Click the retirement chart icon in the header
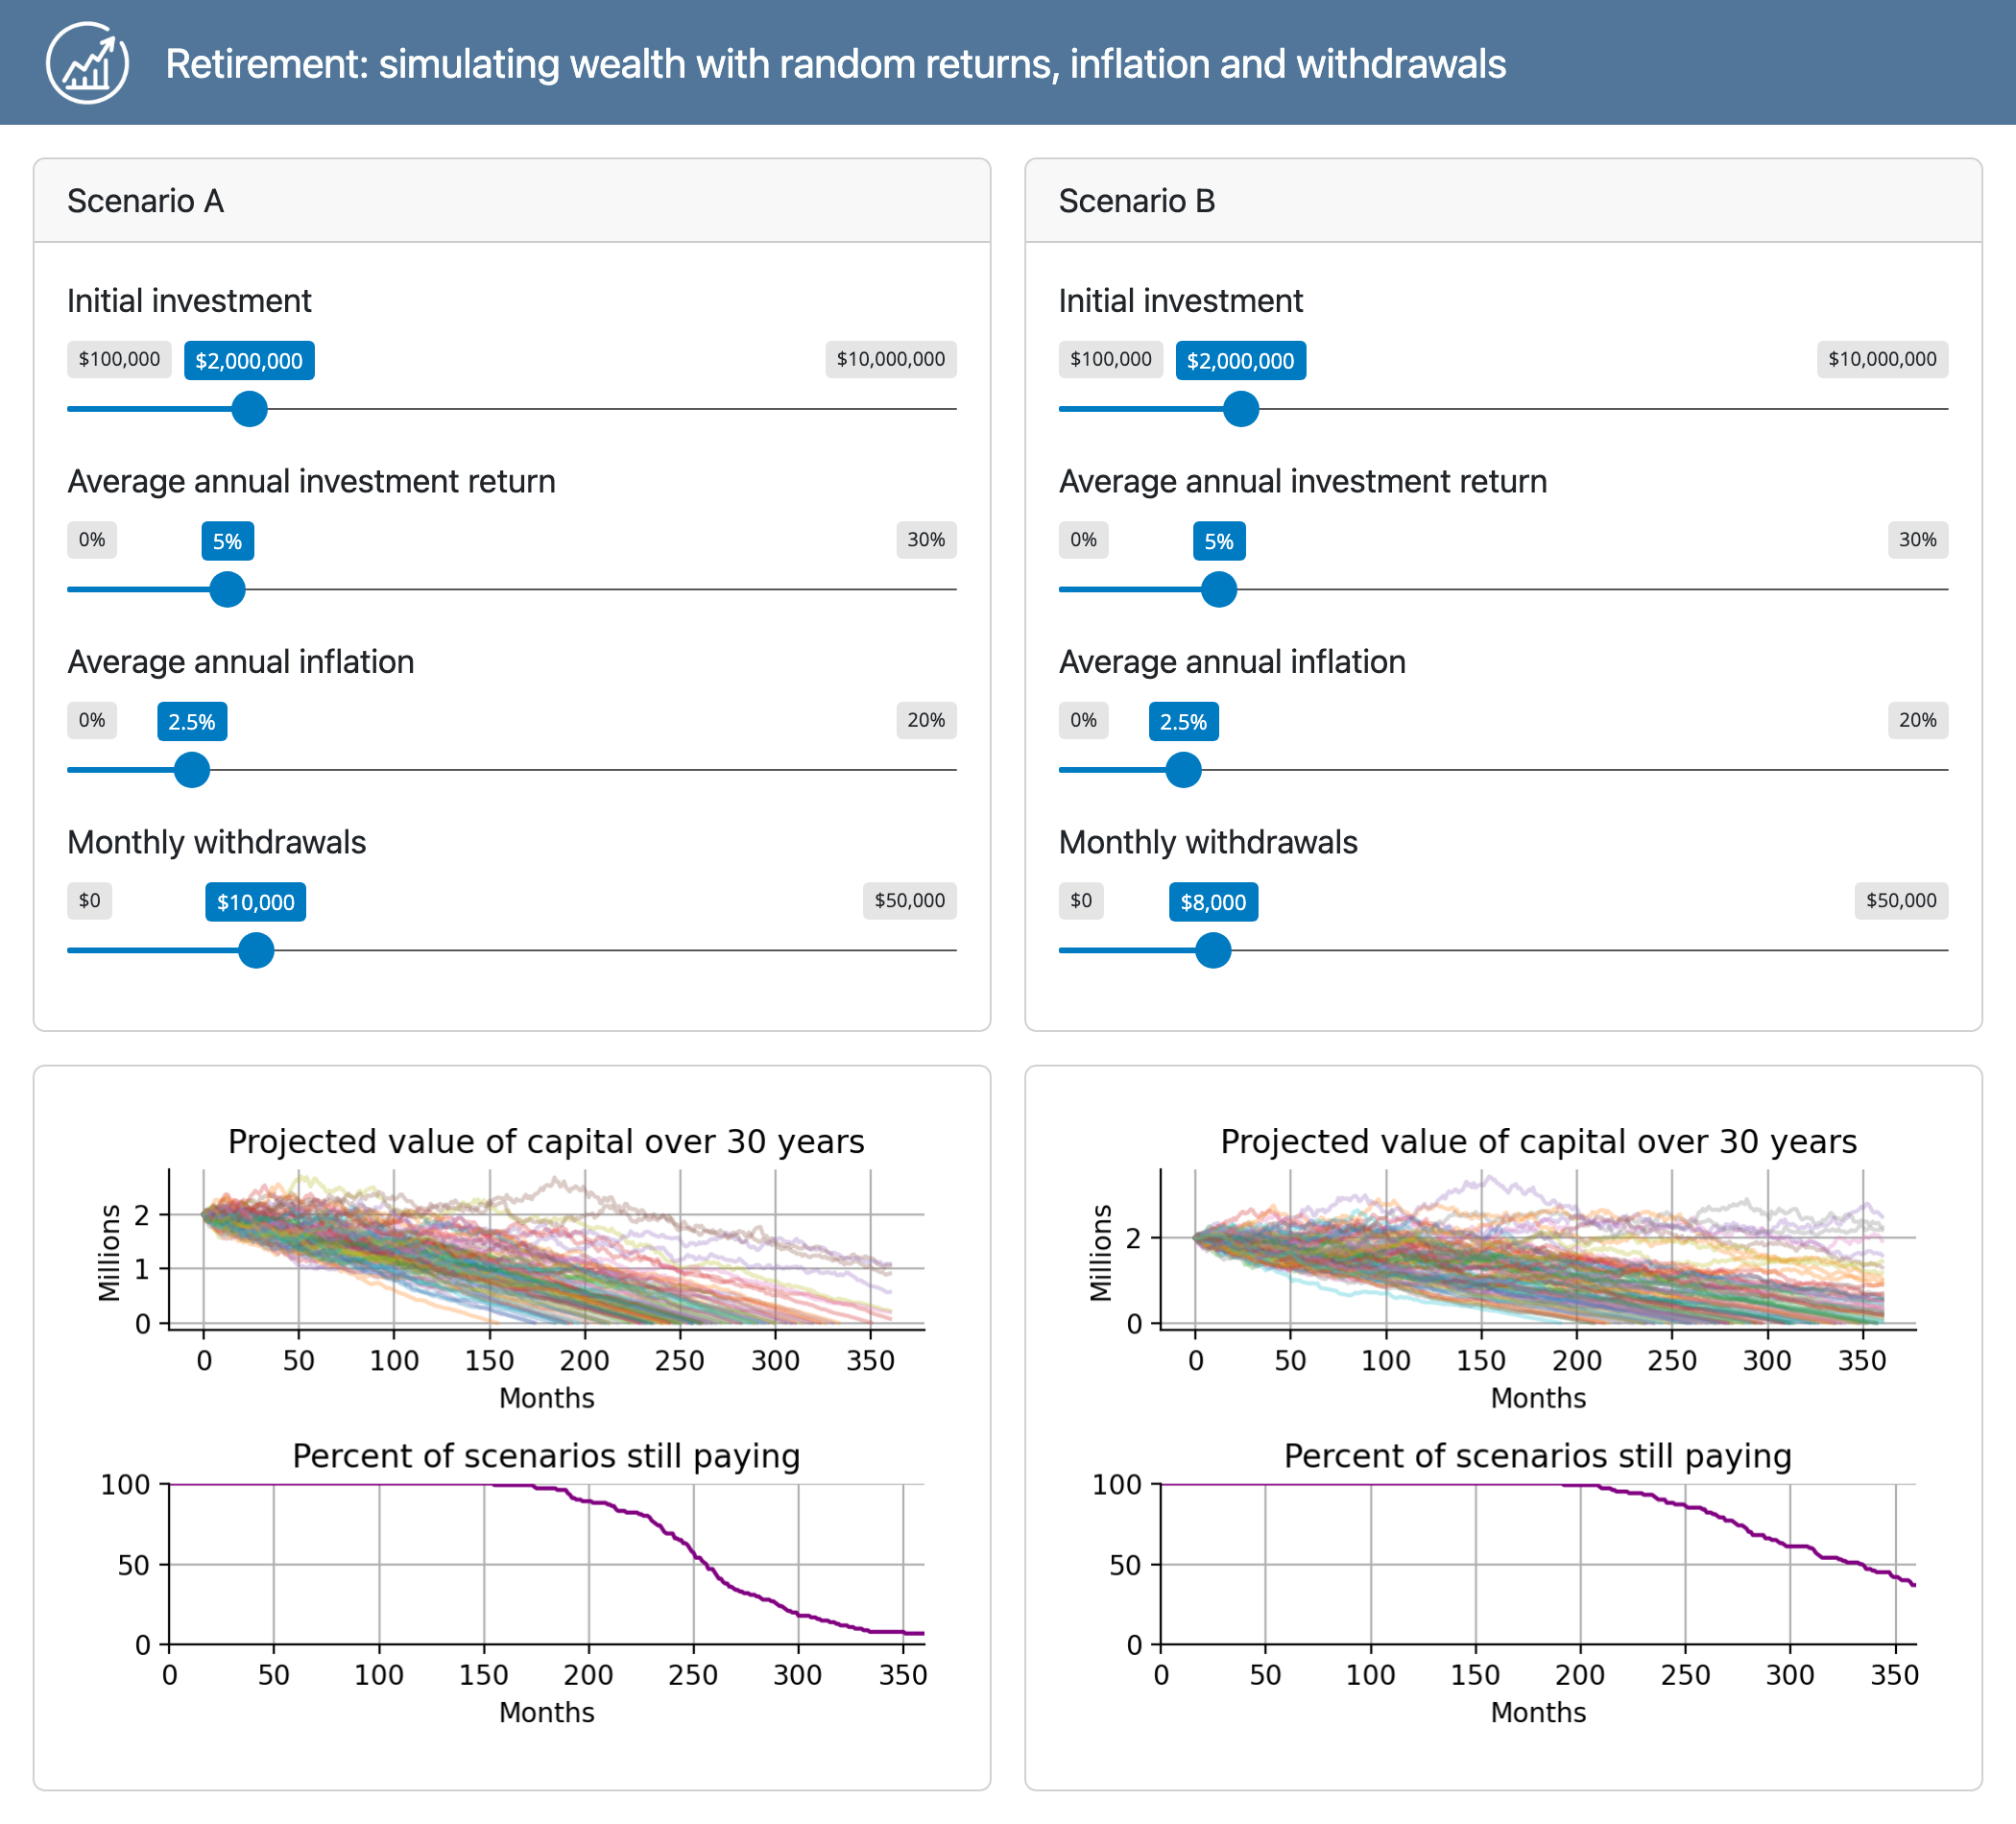This screenshot has width=2016, height=1824. tap(90, 63)
